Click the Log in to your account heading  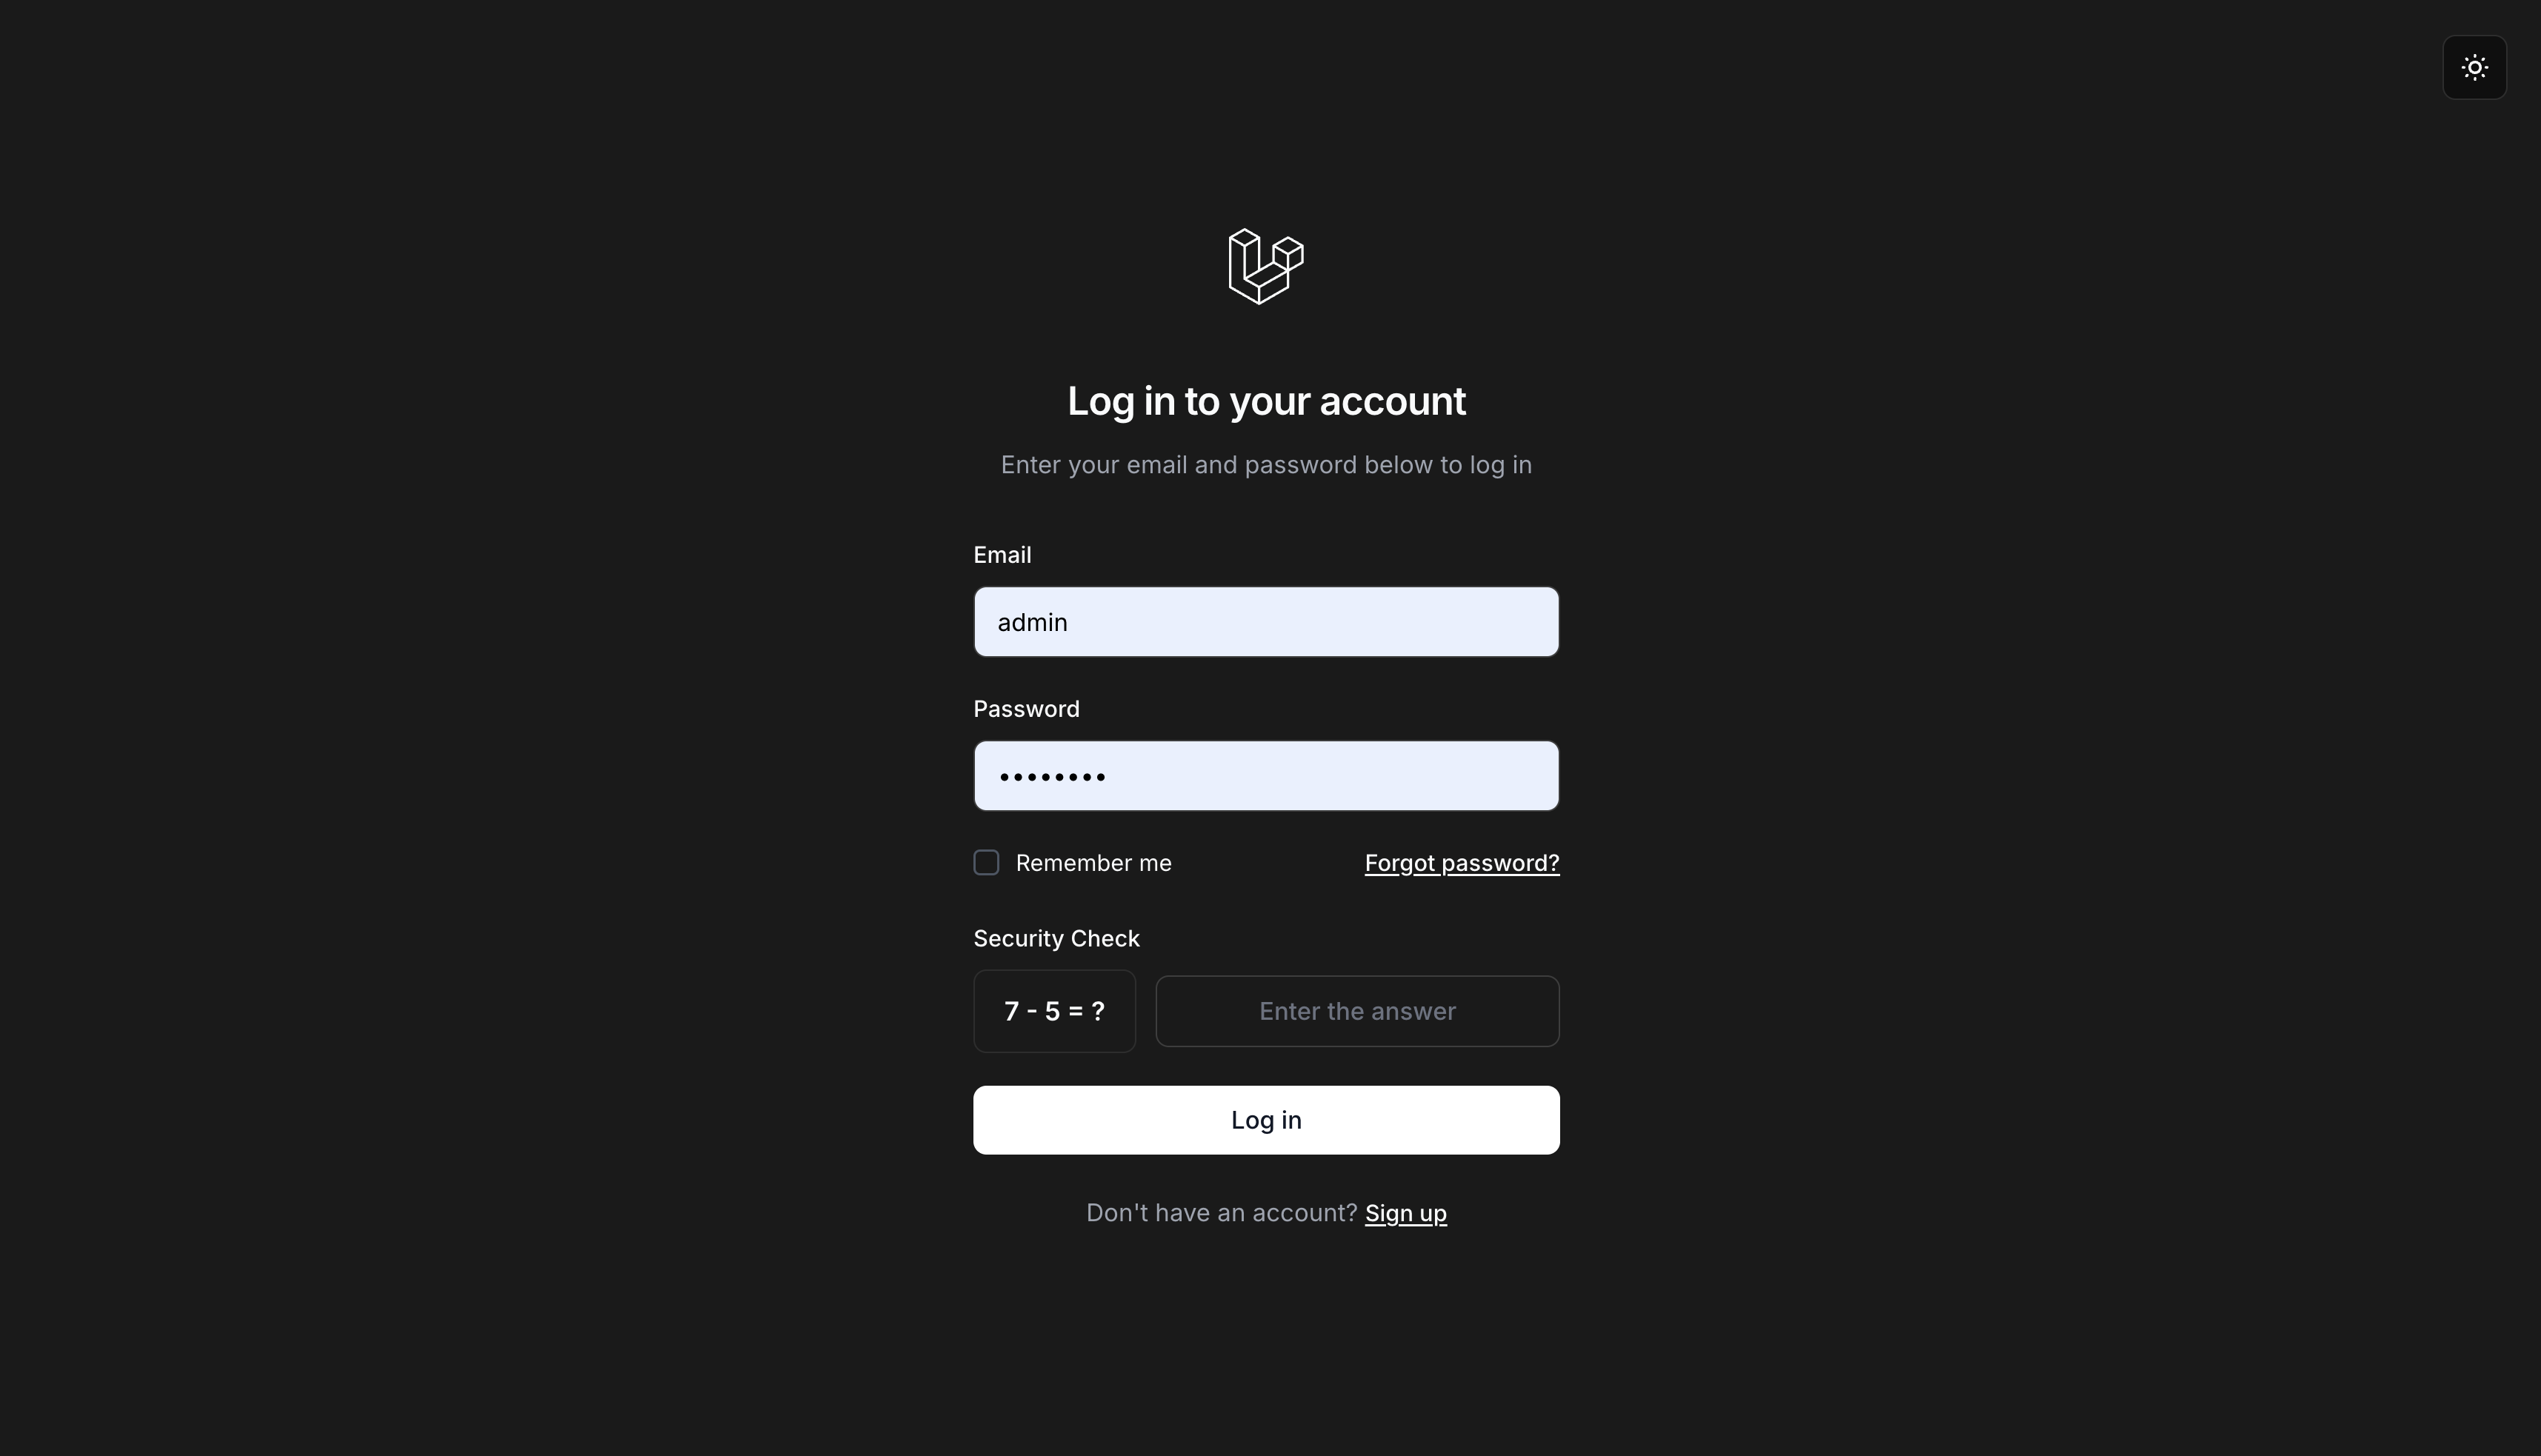tap(1266, 400)
